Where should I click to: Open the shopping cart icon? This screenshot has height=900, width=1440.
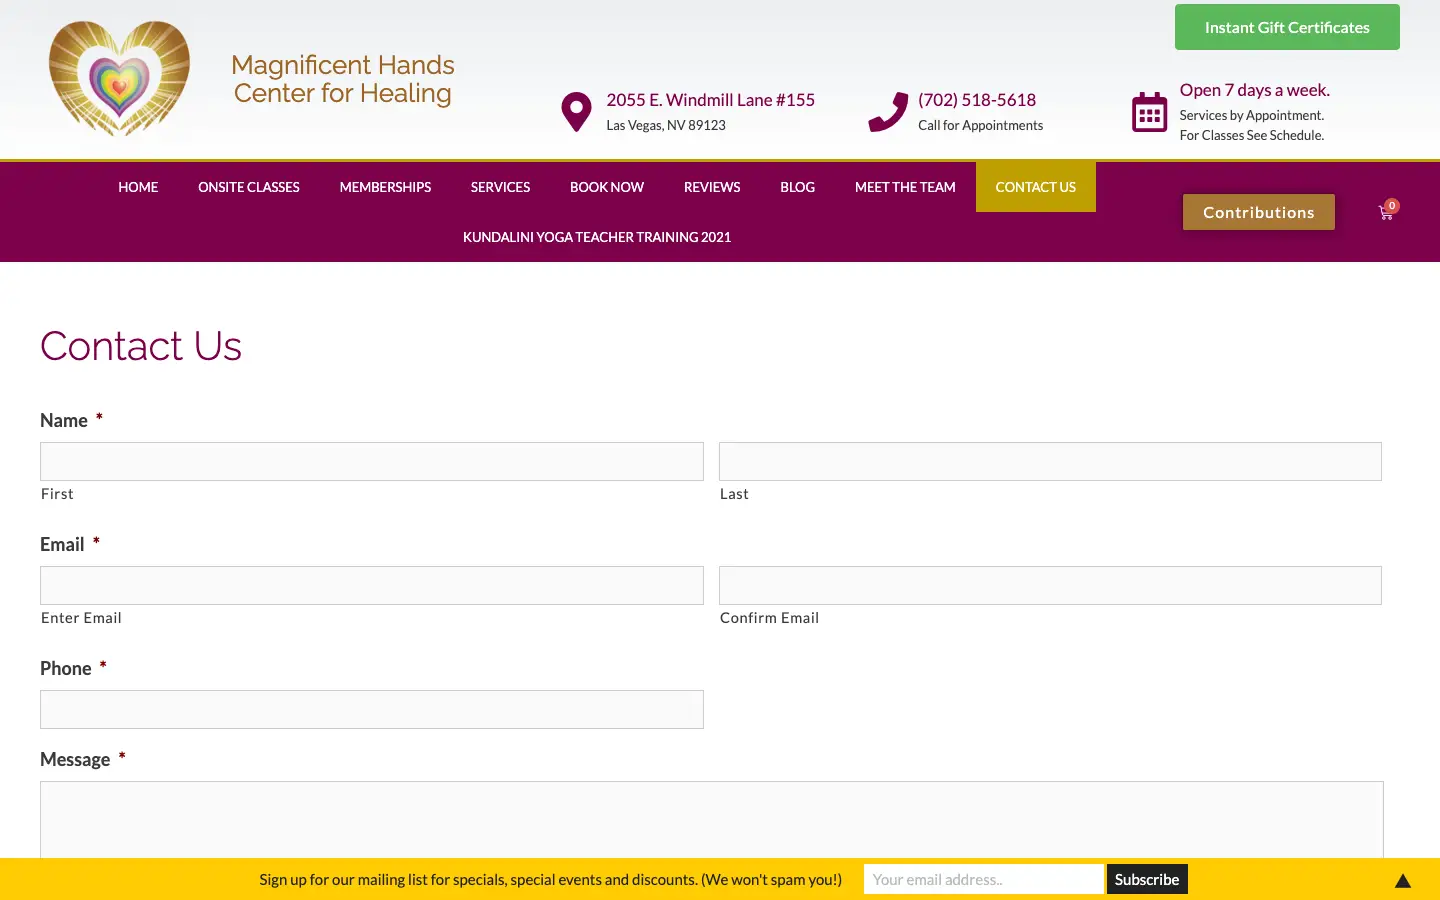coord(1386,212)
